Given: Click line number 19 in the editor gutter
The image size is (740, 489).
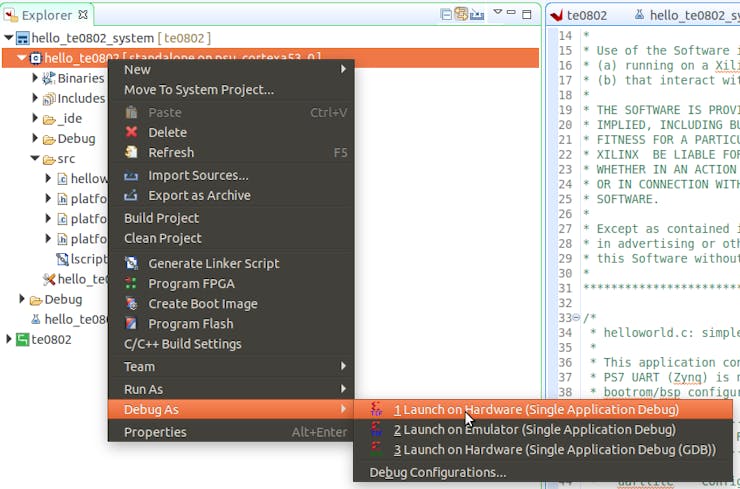Looking at the screenshot, I should coord(565,110).
